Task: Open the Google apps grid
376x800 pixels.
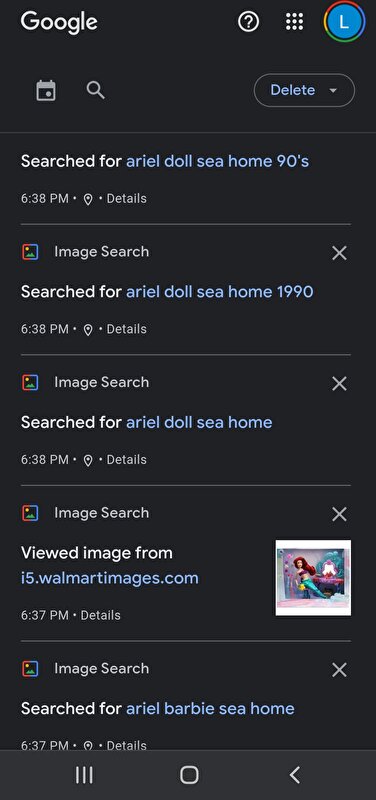Action: (294, 22)
